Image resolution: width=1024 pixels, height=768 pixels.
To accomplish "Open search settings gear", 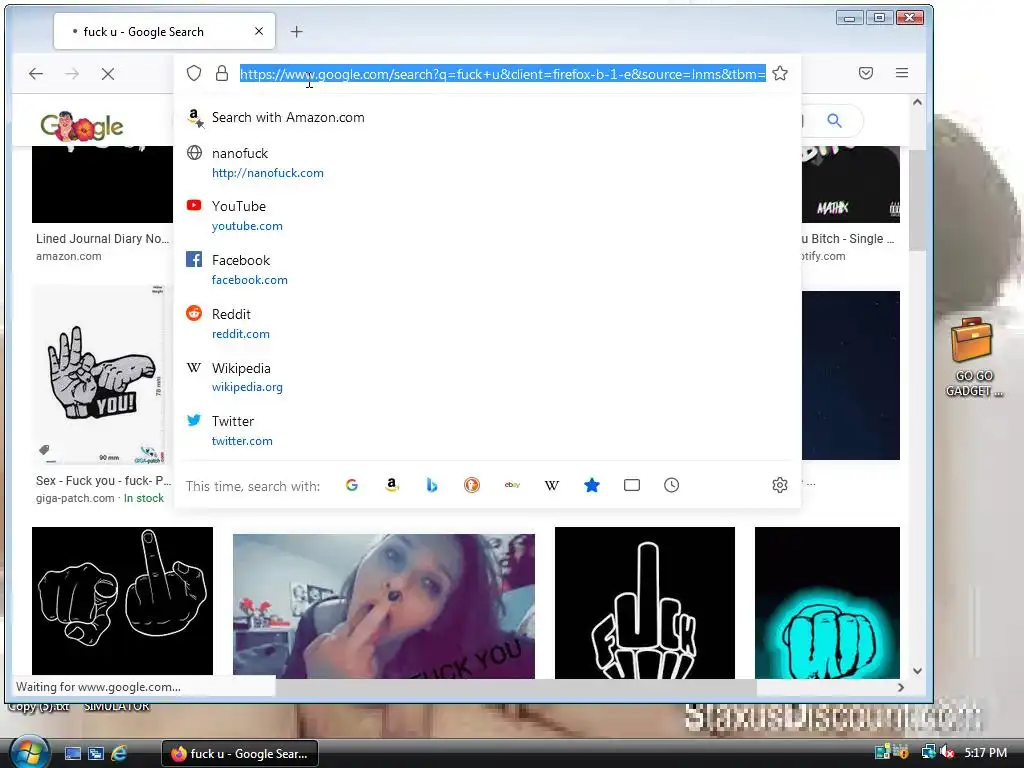I will (x=780, y=485).
